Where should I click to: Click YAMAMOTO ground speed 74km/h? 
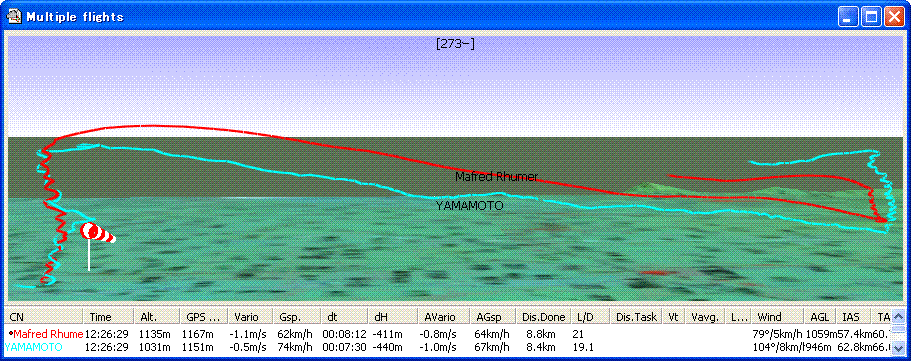296,347
